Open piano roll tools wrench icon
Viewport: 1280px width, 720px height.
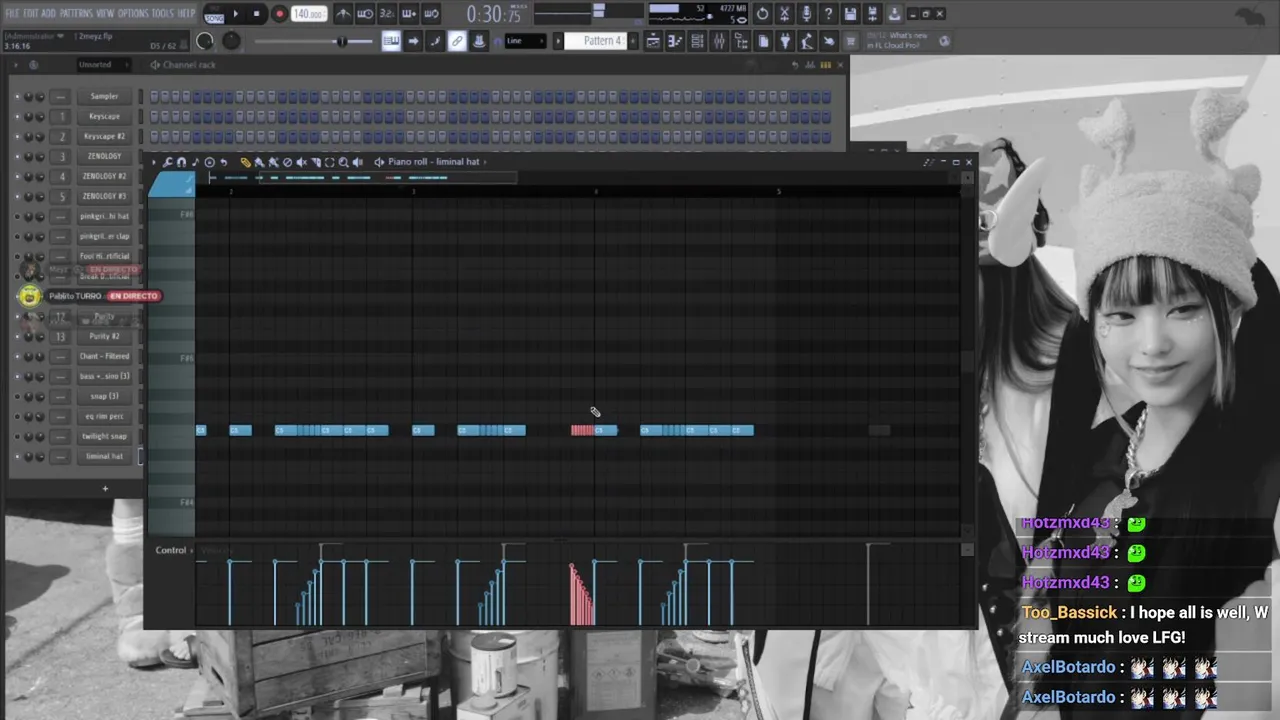168,162
